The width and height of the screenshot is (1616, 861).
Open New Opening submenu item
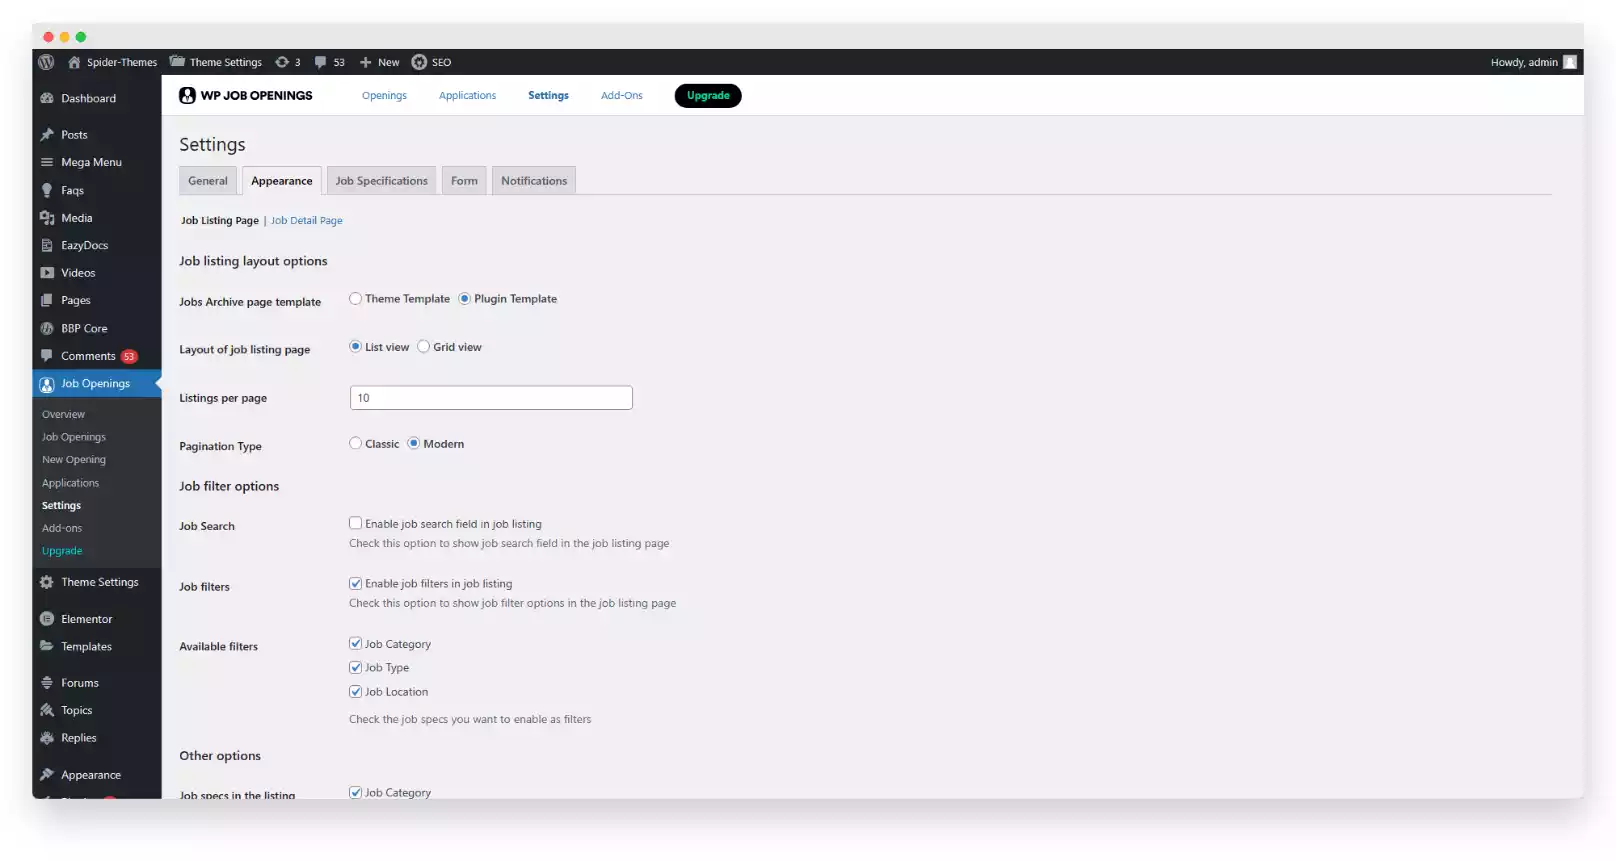[x=74, y=460]
